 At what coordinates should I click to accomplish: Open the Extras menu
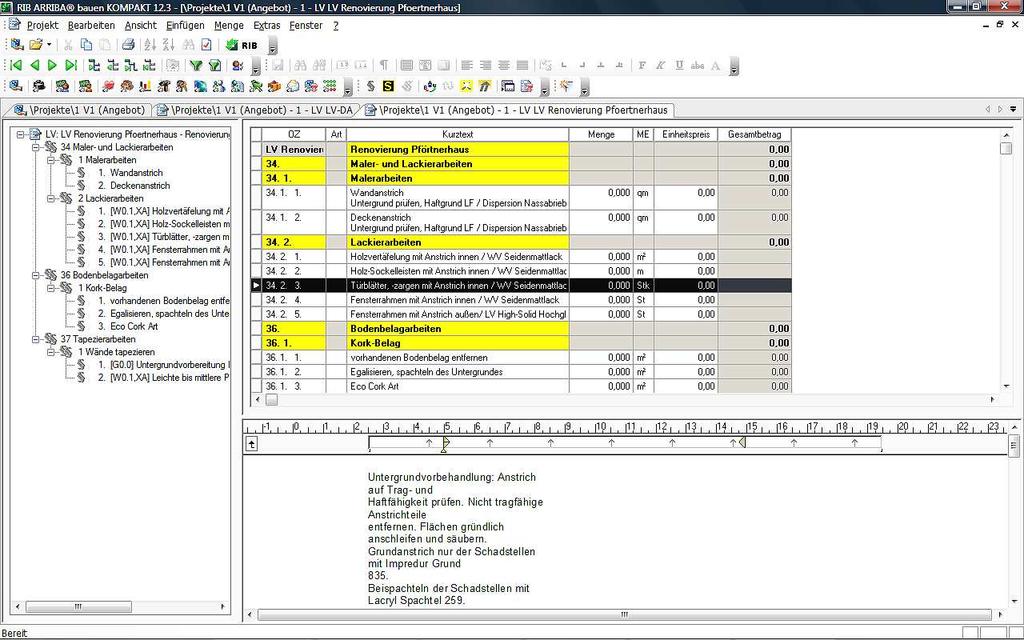(x=266, y=25)
